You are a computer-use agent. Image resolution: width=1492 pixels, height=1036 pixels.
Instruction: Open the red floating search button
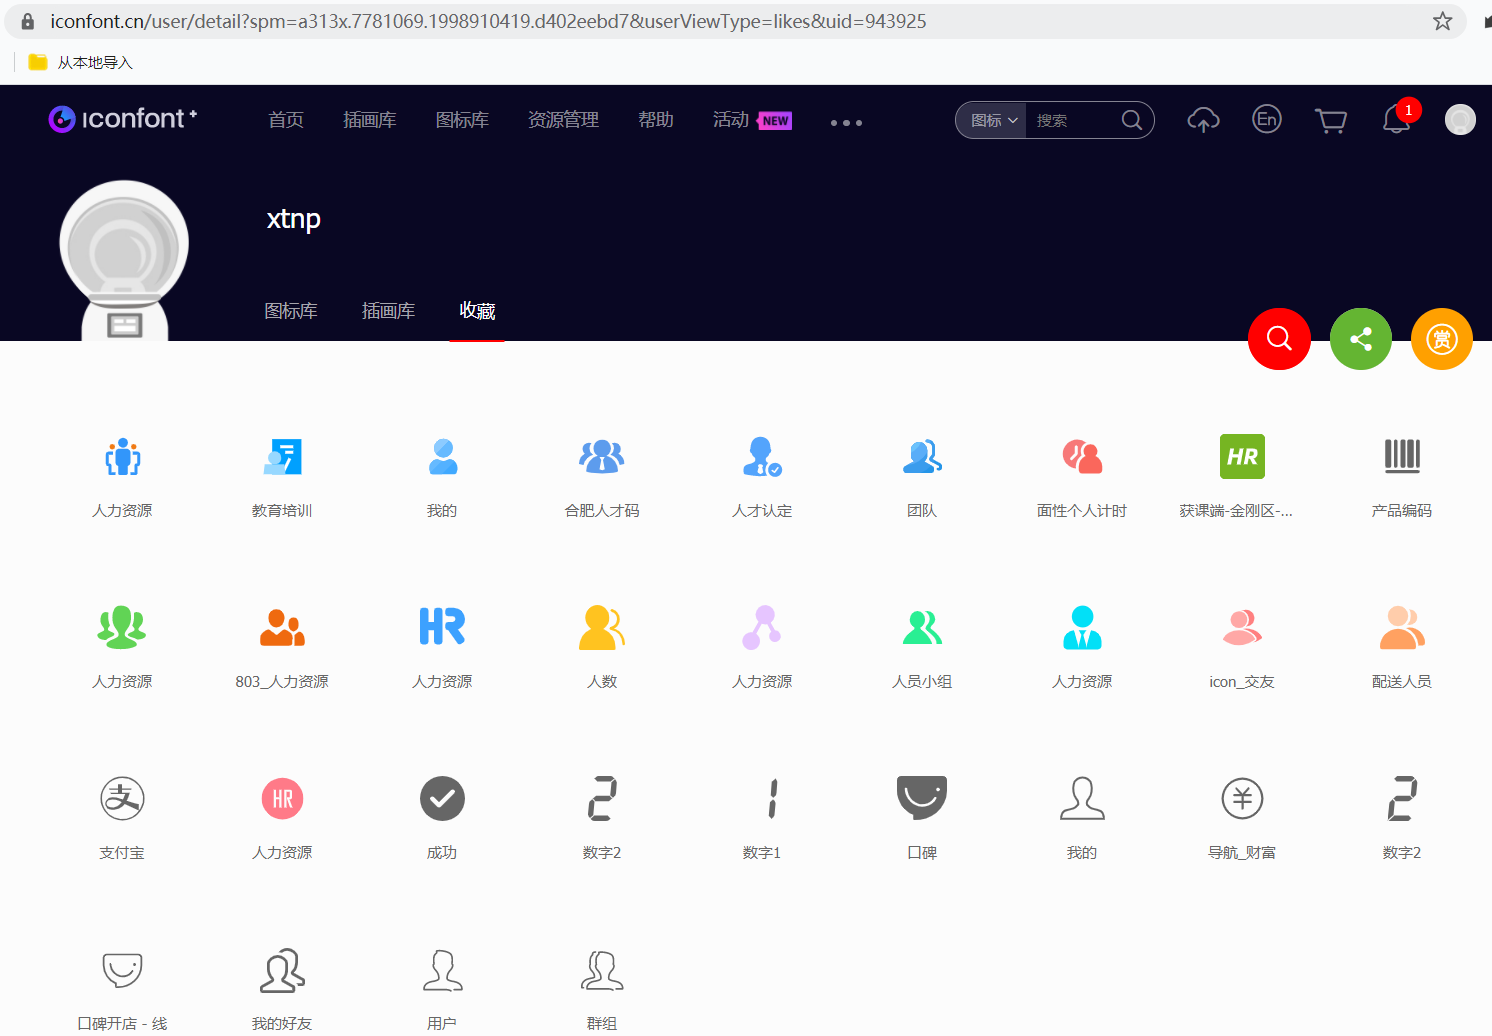[1279, 339]
